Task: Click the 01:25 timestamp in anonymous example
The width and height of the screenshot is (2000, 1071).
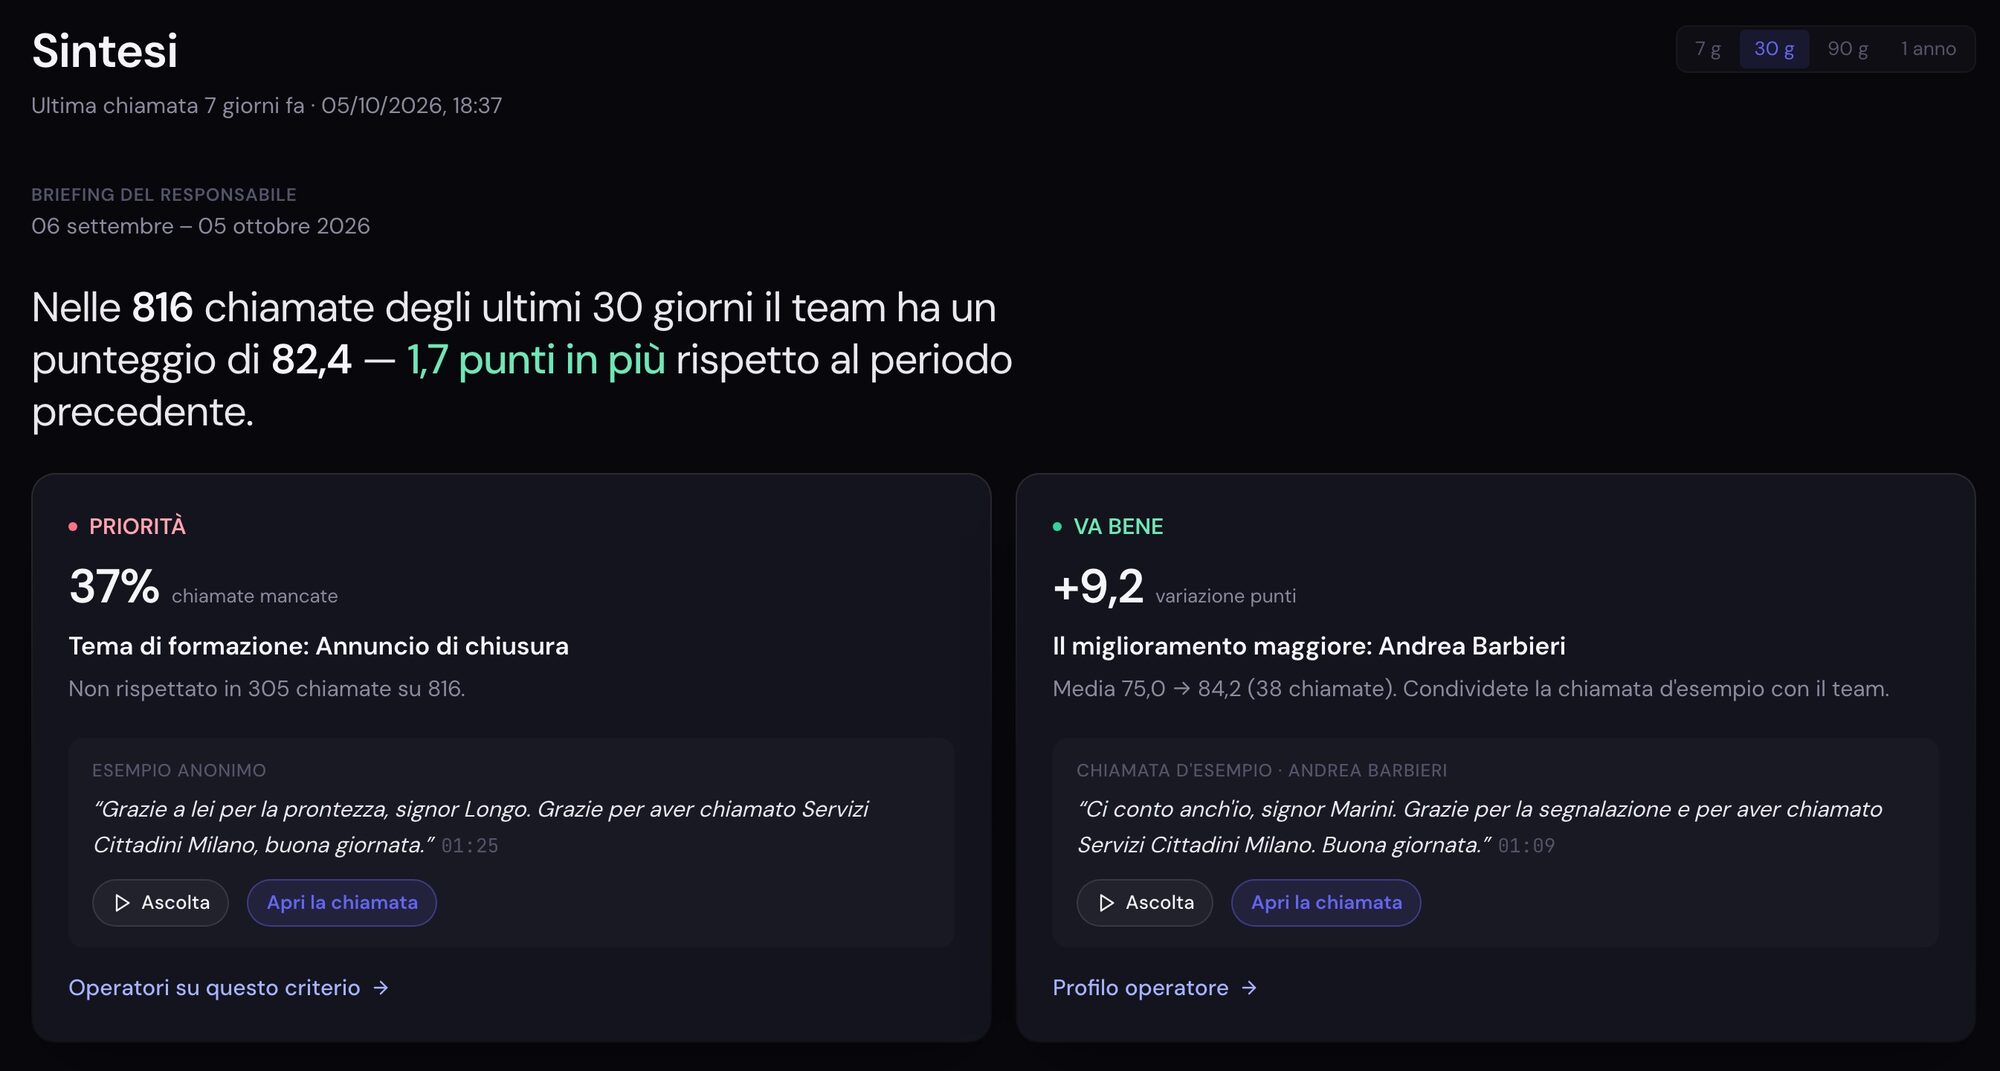Action: tap(470, 846)
